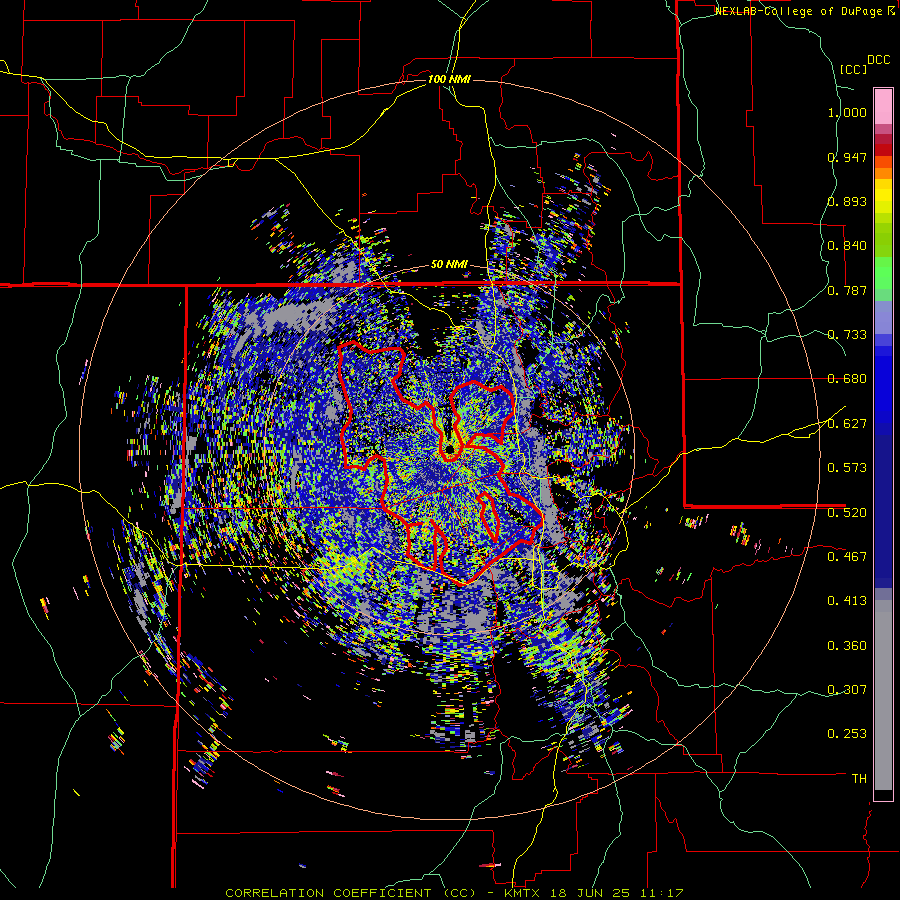Select the 0.467 scale value
The width and height of the screenshot is (900, 900).
(x=847, y=557)
